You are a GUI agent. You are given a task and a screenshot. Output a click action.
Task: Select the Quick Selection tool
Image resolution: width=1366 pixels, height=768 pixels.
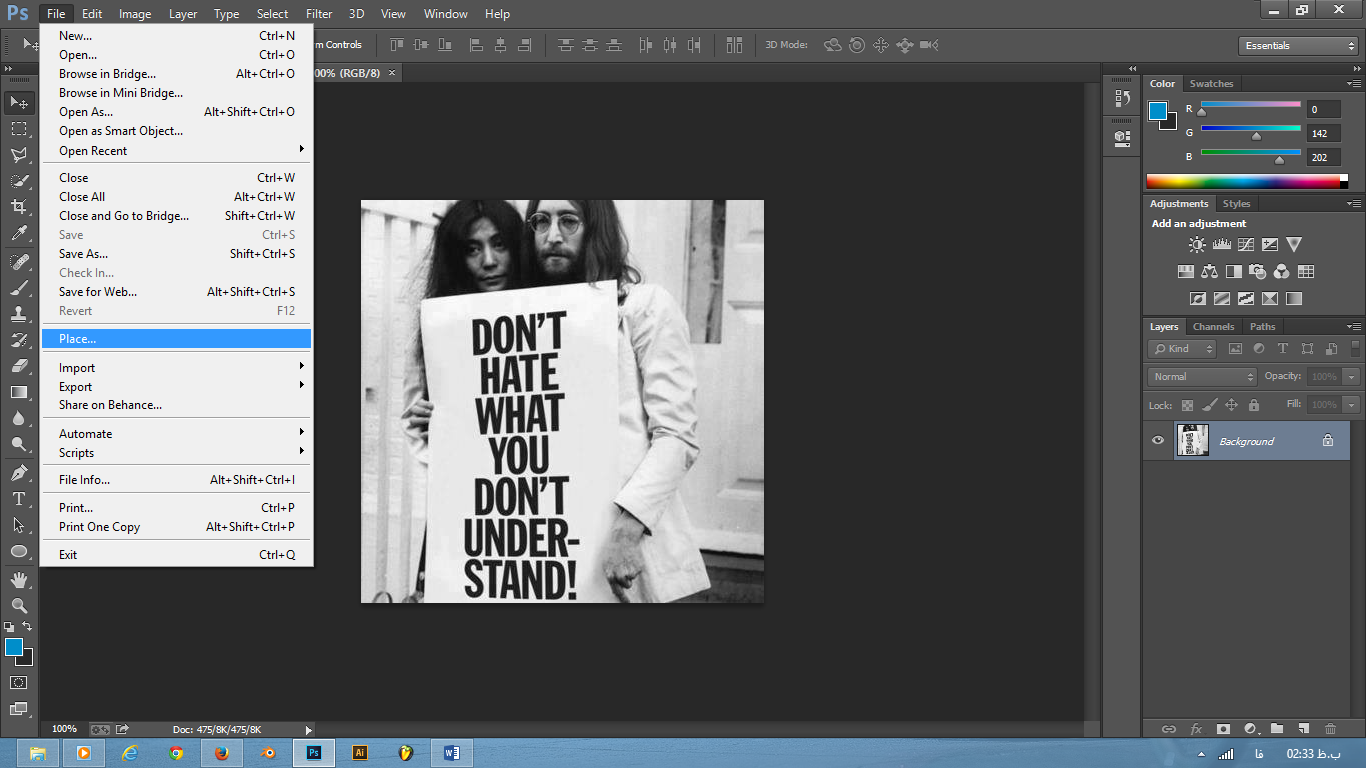point(19,181)
